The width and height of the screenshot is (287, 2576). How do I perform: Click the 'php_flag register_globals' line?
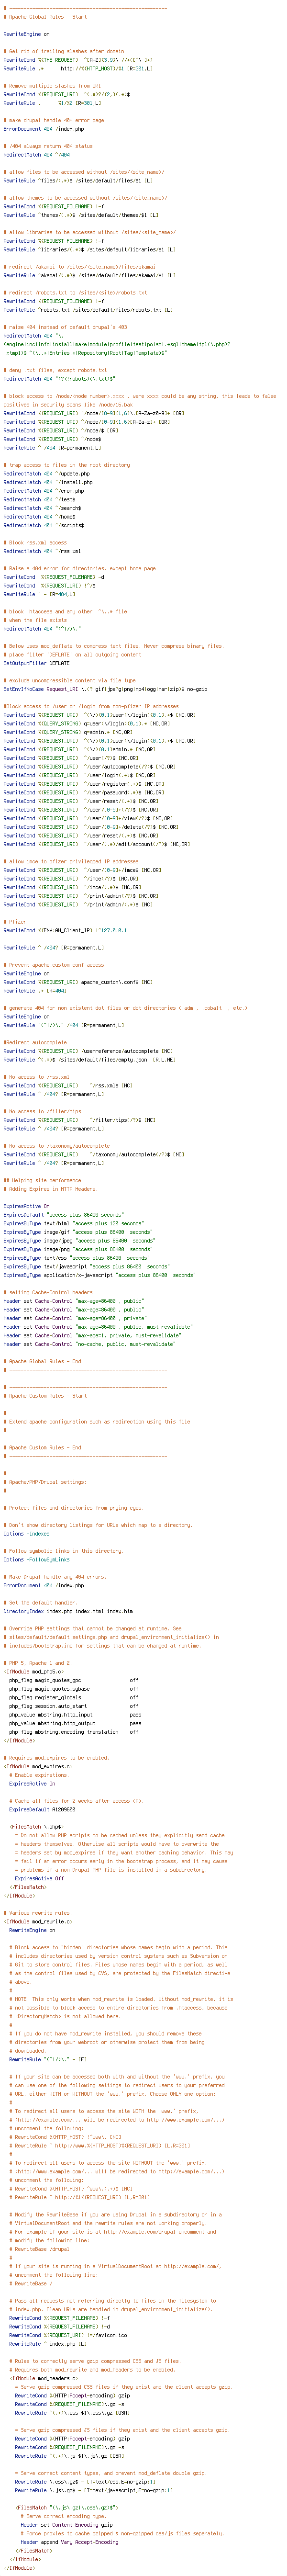(74, 1697)
